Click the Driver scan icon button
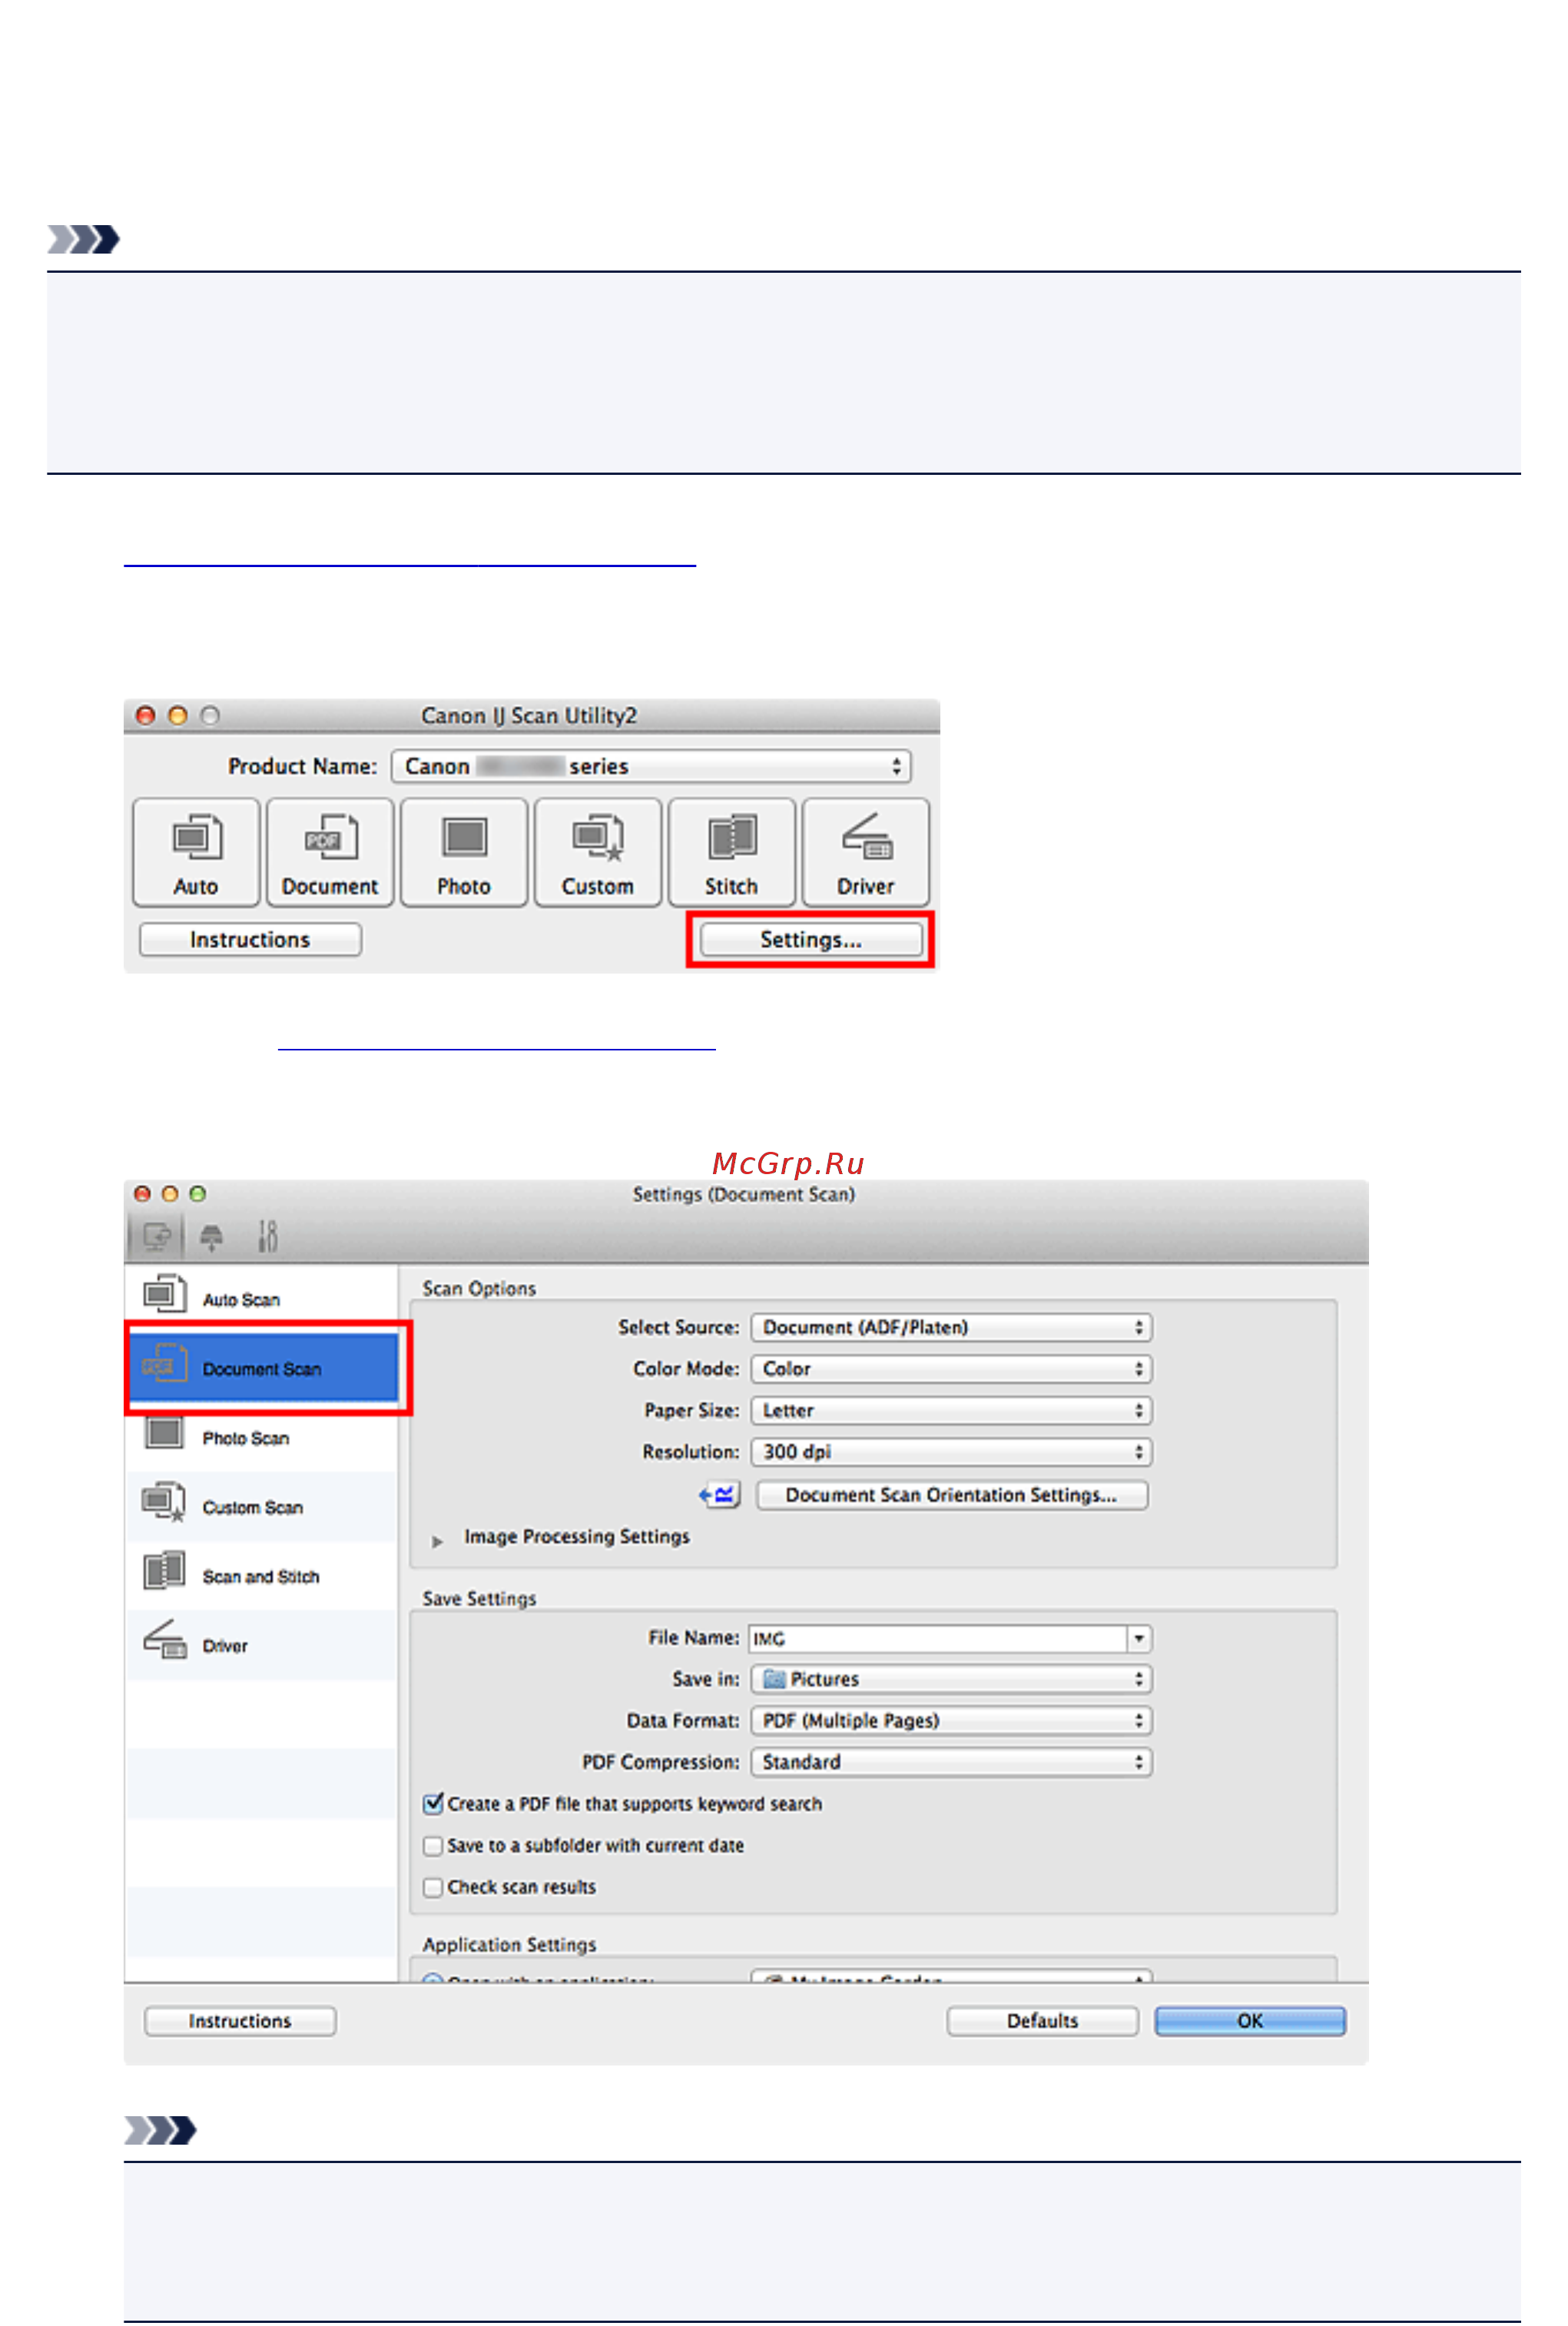Screen dimensions: 1568x2326 pos(866,852)
